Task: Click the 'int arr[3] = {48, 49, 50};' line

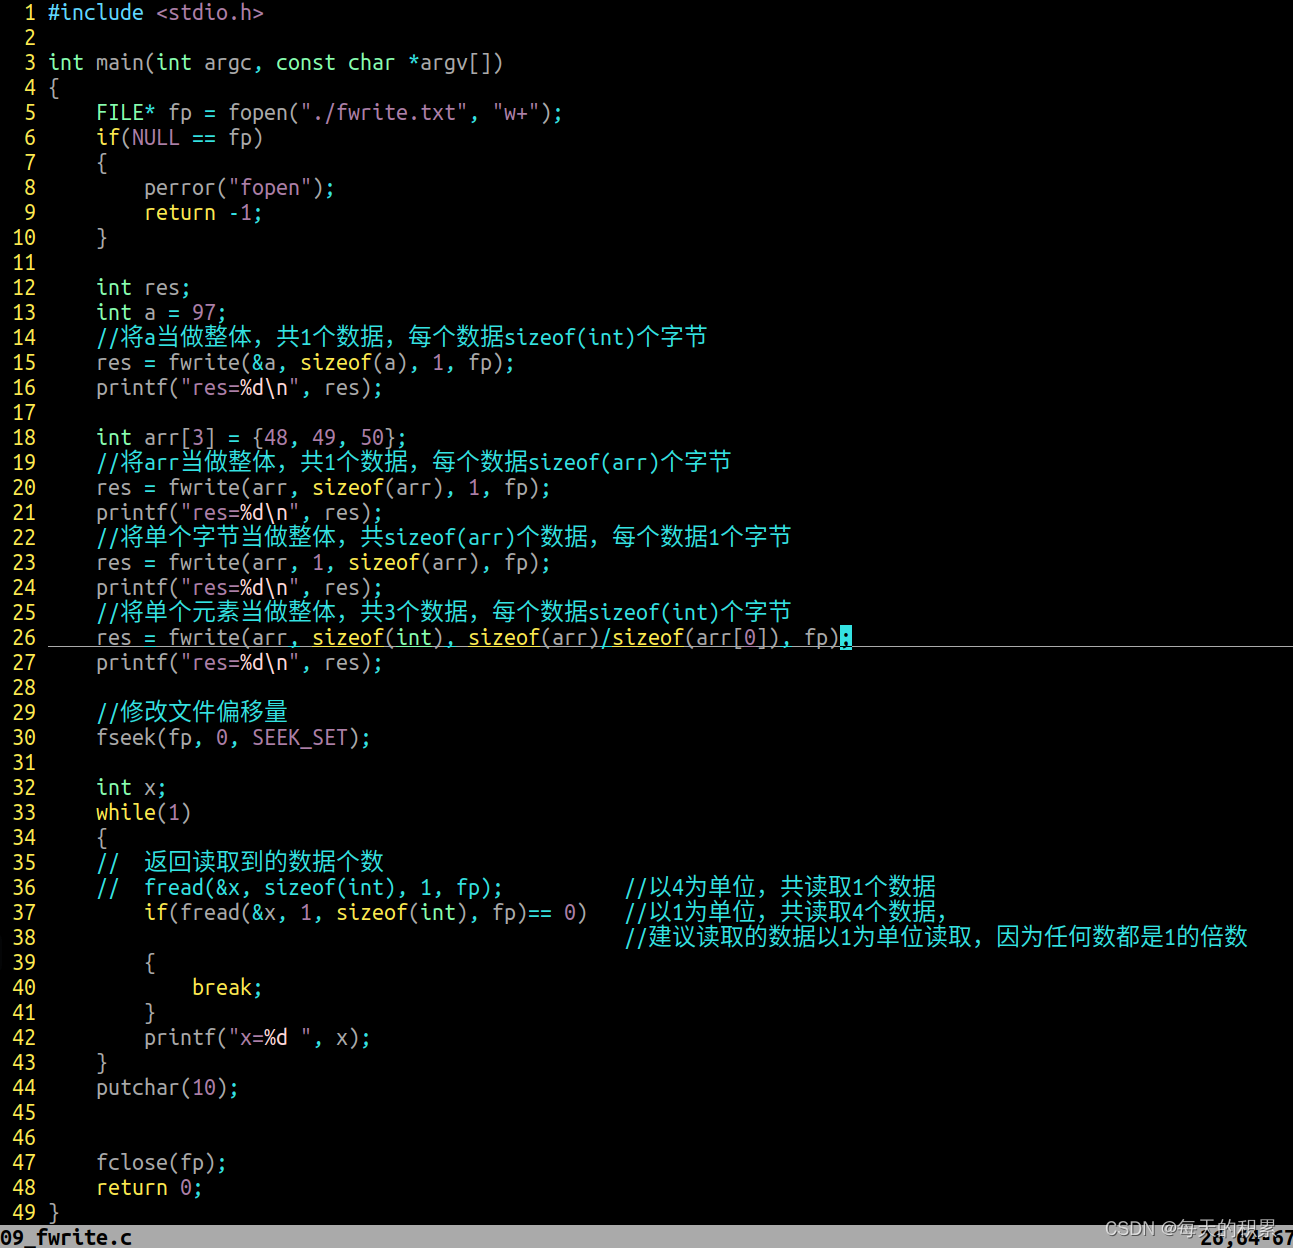Action: point(251,438)
